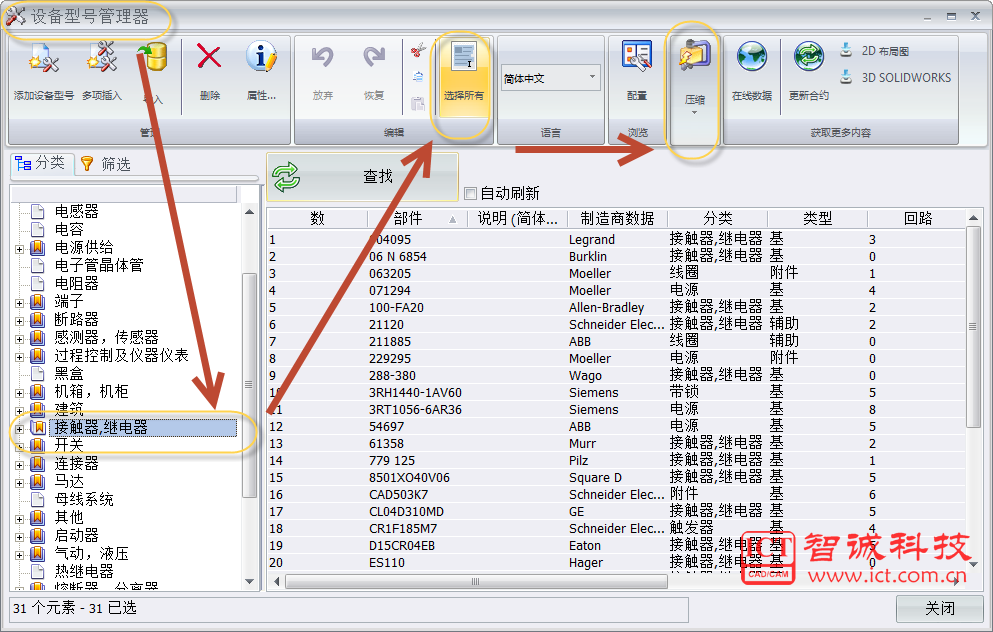Open 属性 properties info icon
This screenshot has height=632, width=993.
click(261, 58)
